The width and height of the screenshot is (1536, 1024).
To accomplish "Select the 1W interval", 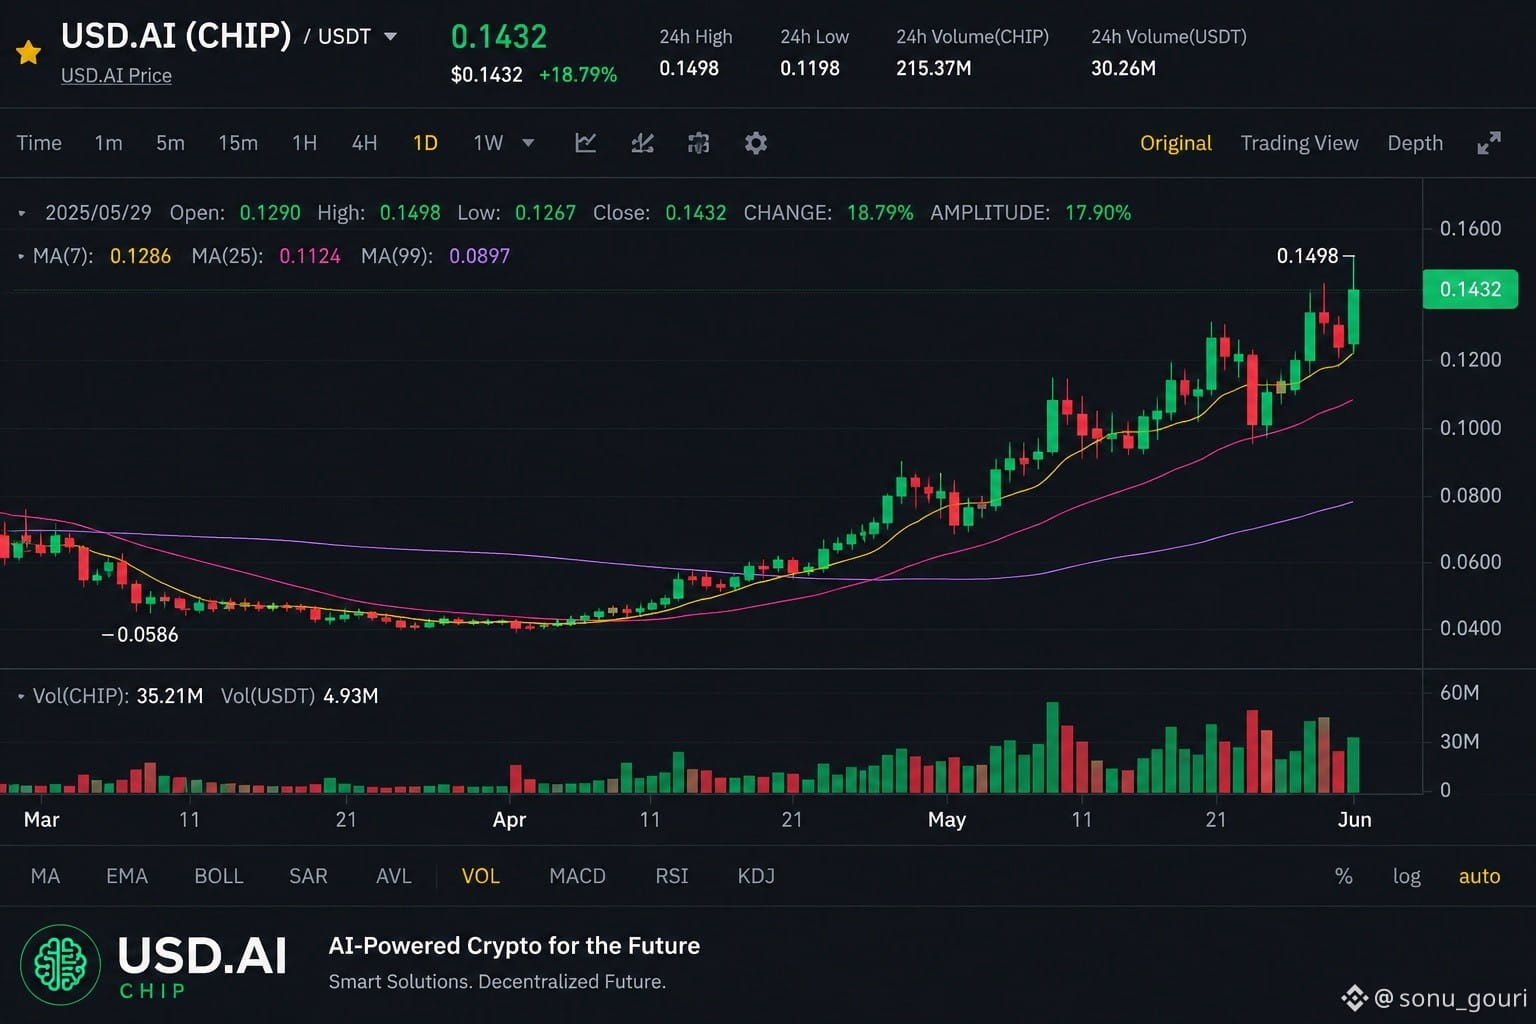I will [488, 143].
